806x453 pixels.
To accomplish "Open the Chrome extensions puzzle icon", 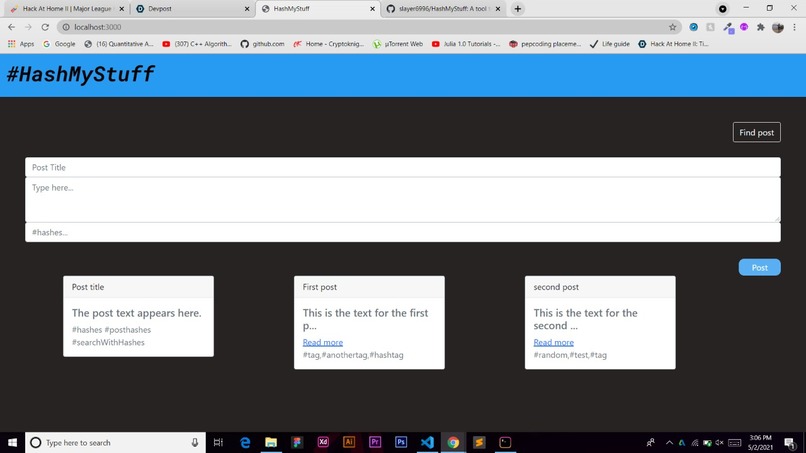I will pyautogui.click(x=761, y=27).
